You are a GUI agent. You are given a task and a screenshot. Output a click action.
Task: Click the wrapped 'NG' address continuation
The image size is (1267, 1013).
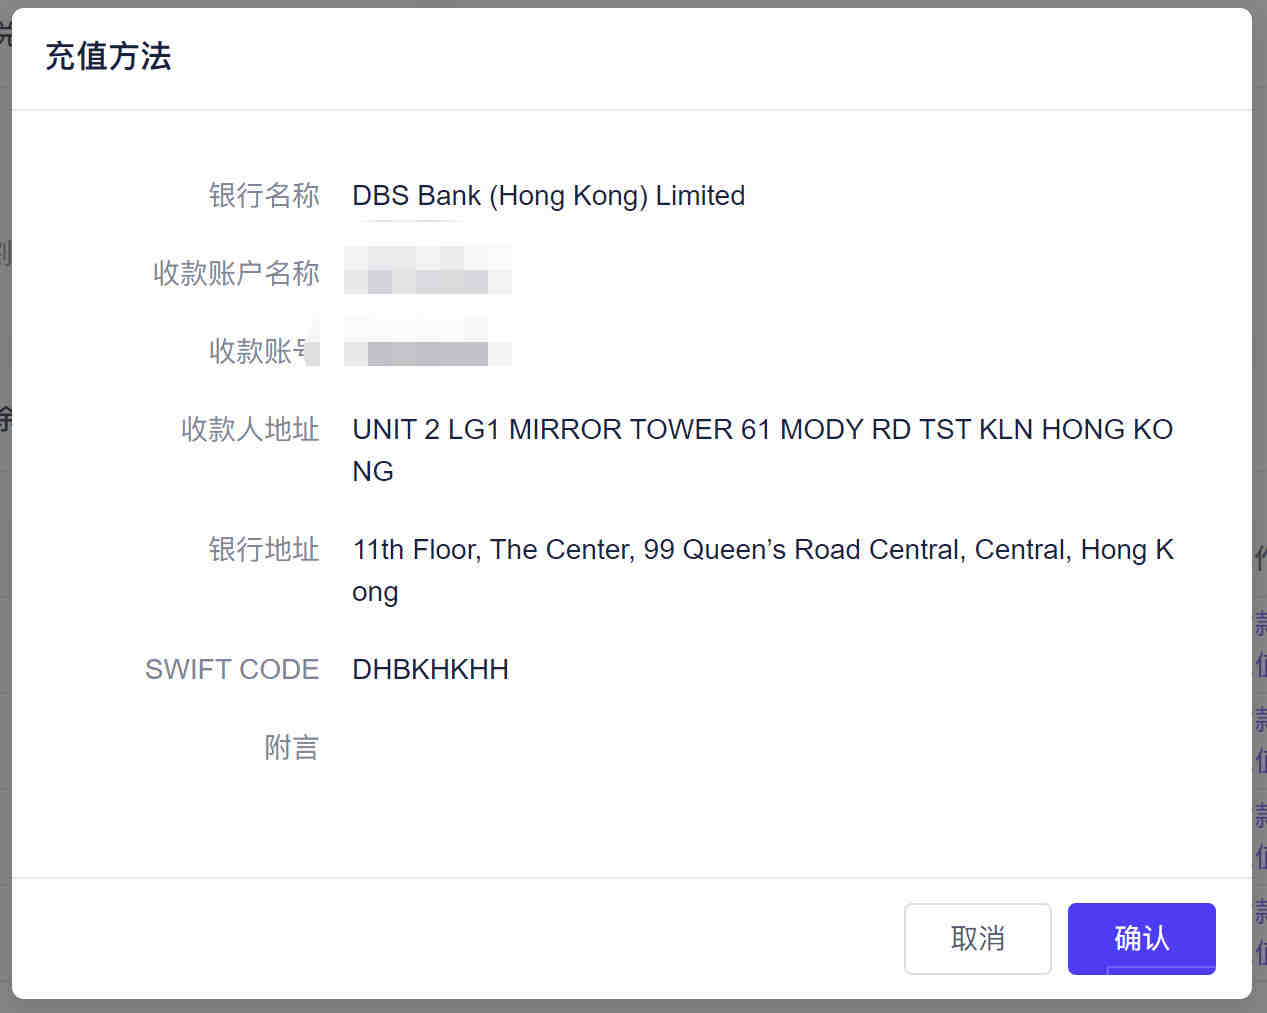point(373,471)
